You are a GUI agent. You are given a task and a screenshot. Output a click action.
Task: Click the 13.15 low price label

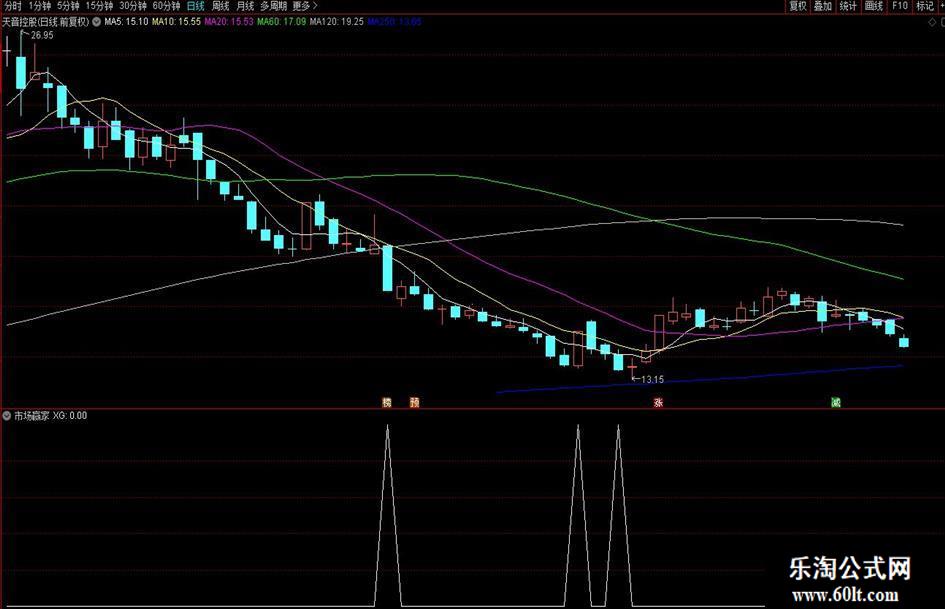click(x=652, y=380)
